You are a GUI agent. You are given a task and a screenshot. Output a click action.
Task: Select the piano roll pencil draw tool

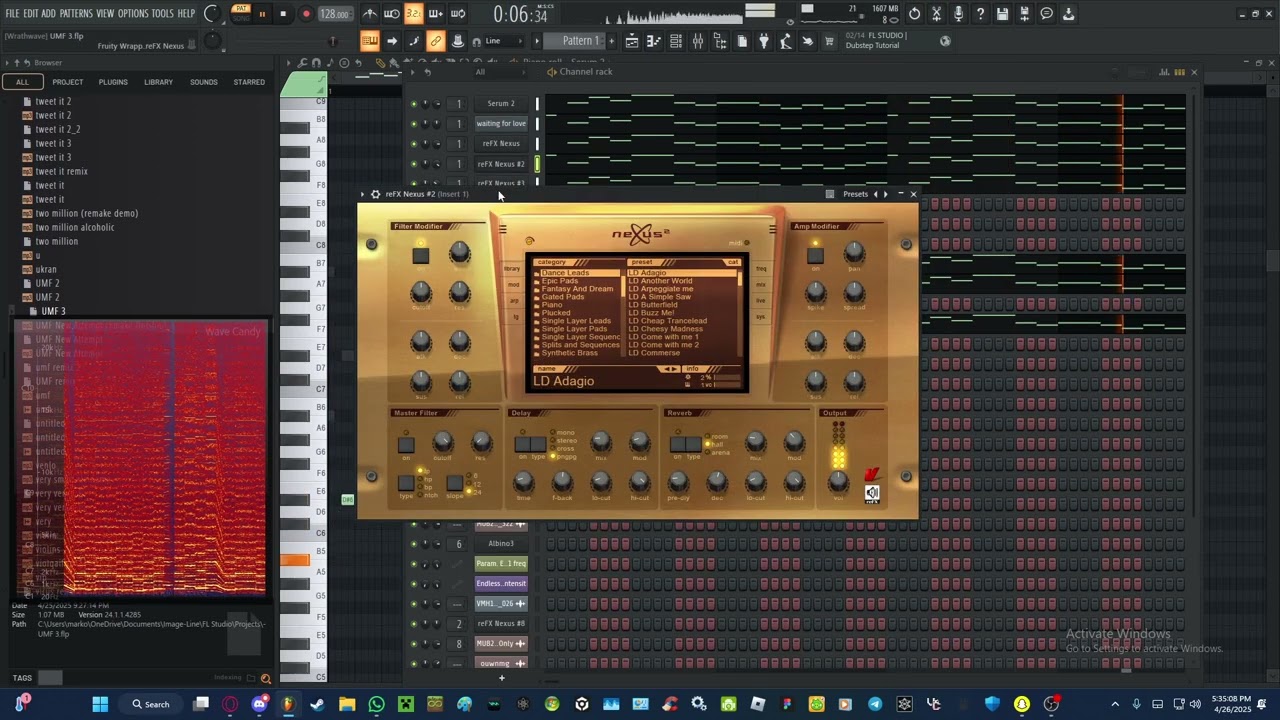tap(380, 62)
